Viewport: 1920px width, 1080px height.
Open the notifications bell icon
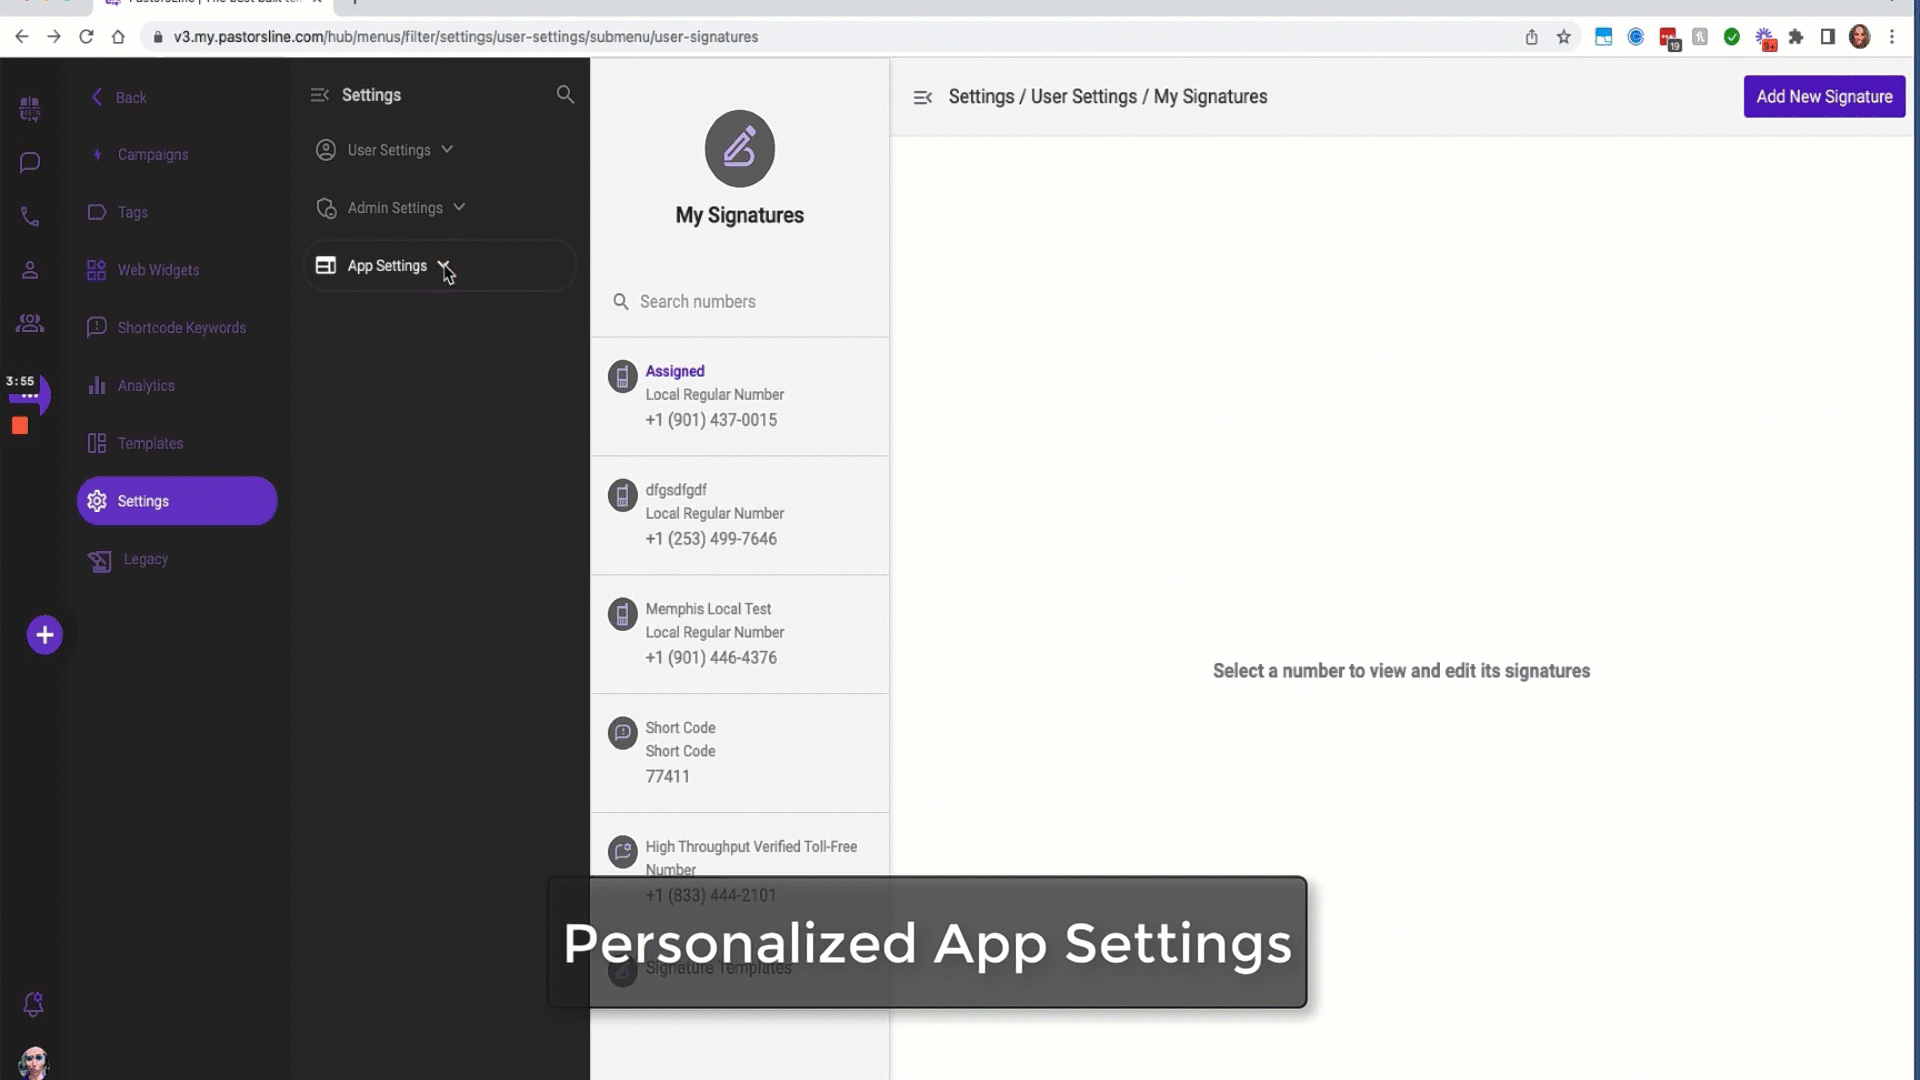(33, 1004)
